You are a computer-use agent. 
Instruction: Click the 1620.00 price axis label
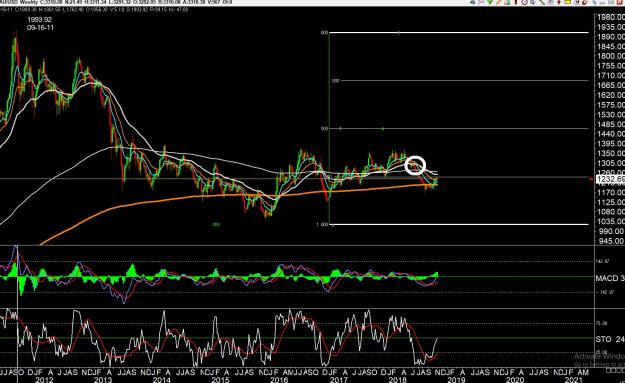[610, 95]
